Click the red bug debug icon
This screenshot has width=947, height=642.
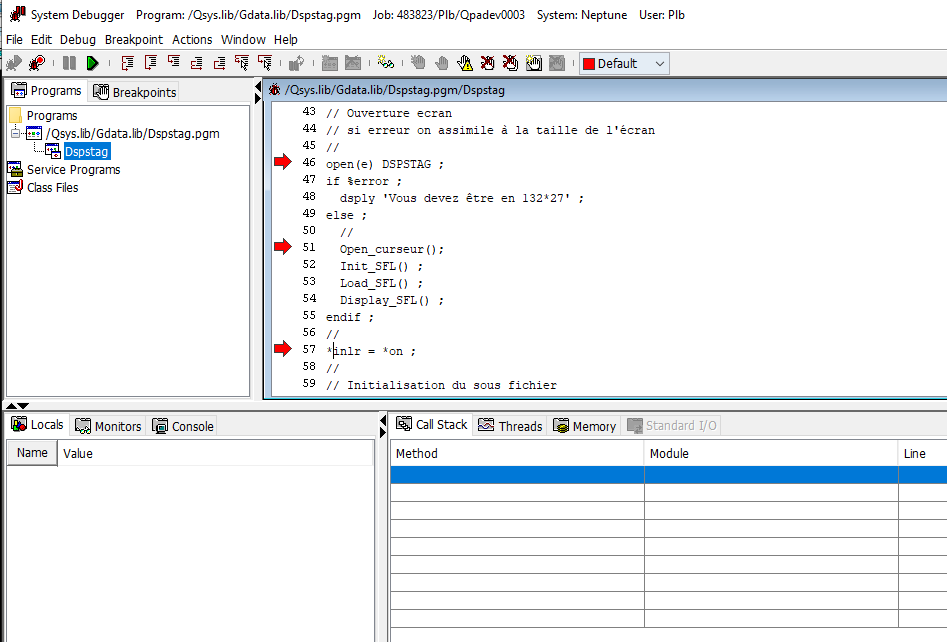pyautogui.click(x=37, y=63)
